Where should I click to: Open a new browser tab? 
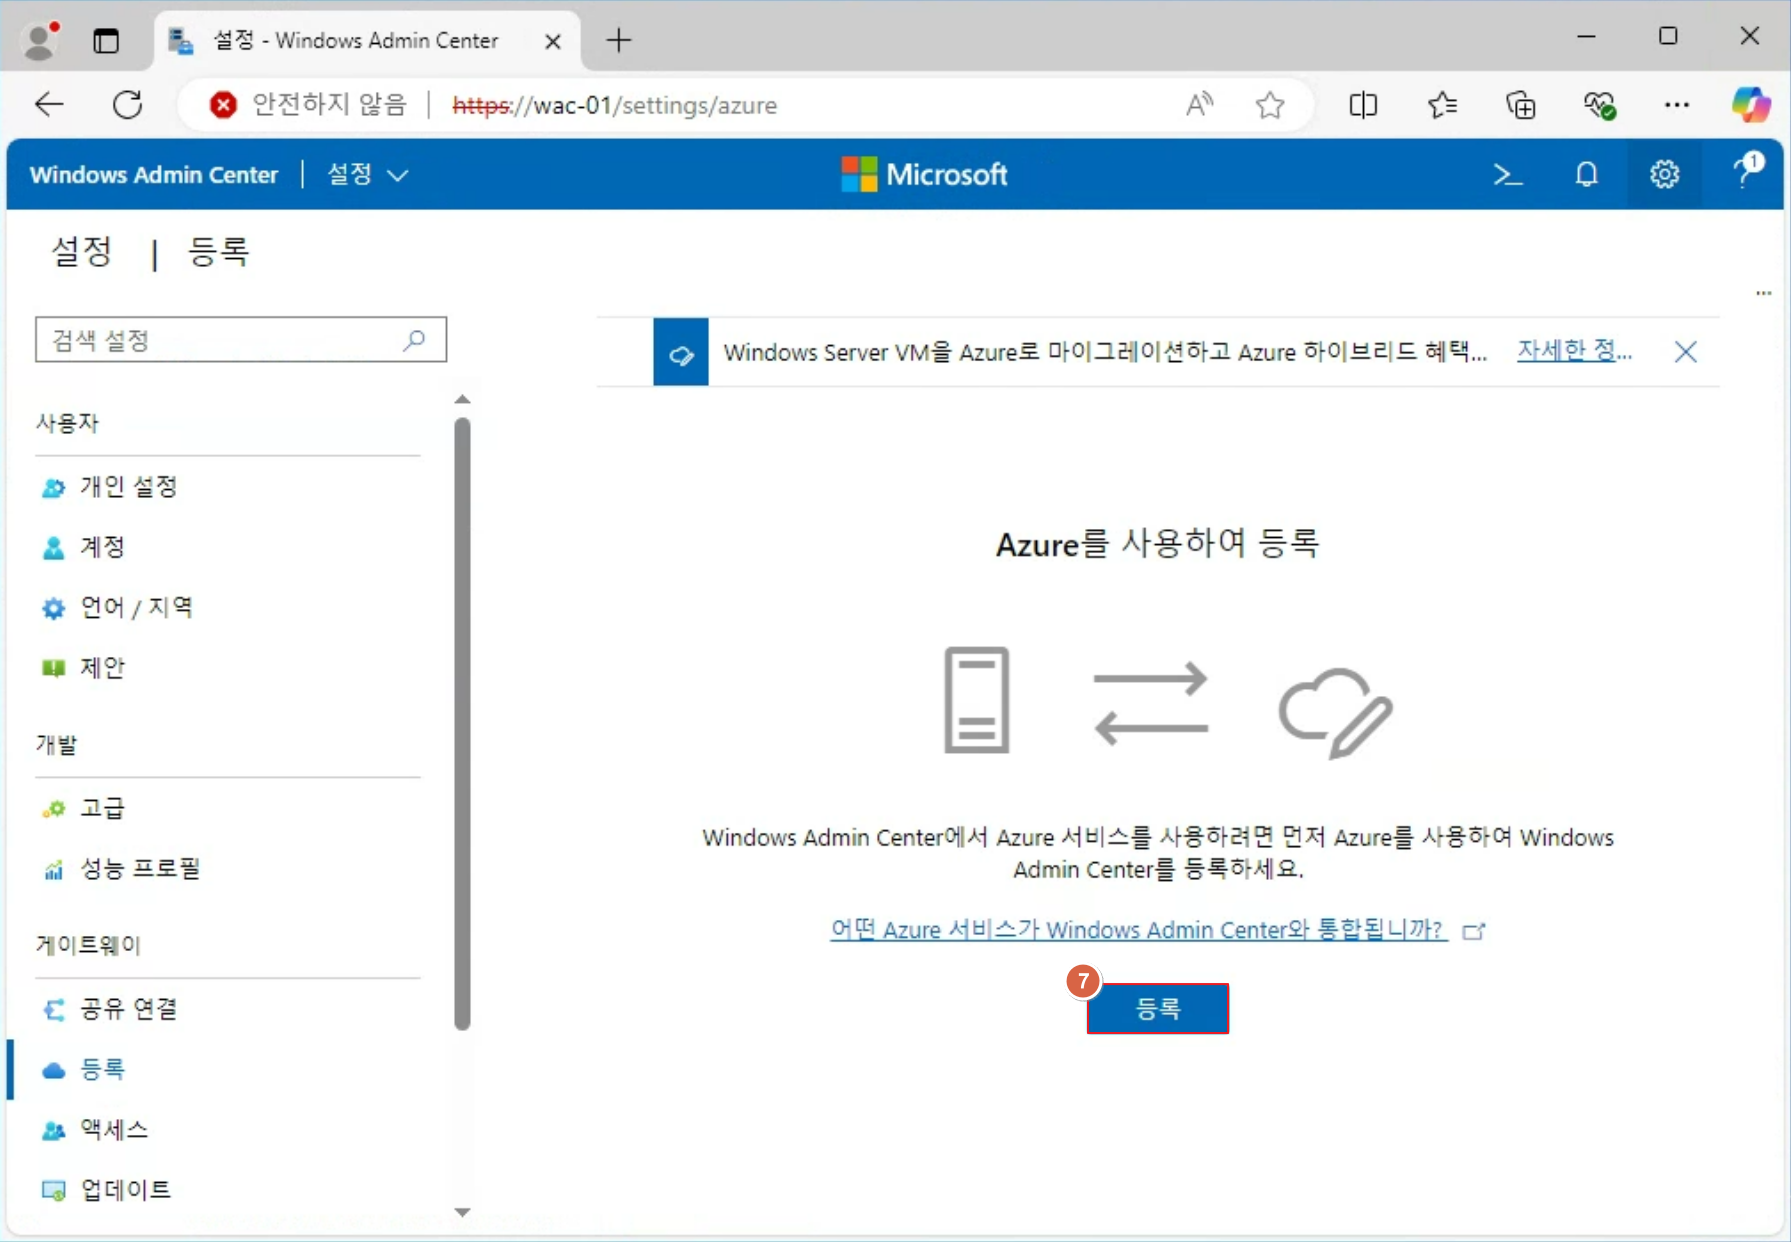tap(619, 40)
